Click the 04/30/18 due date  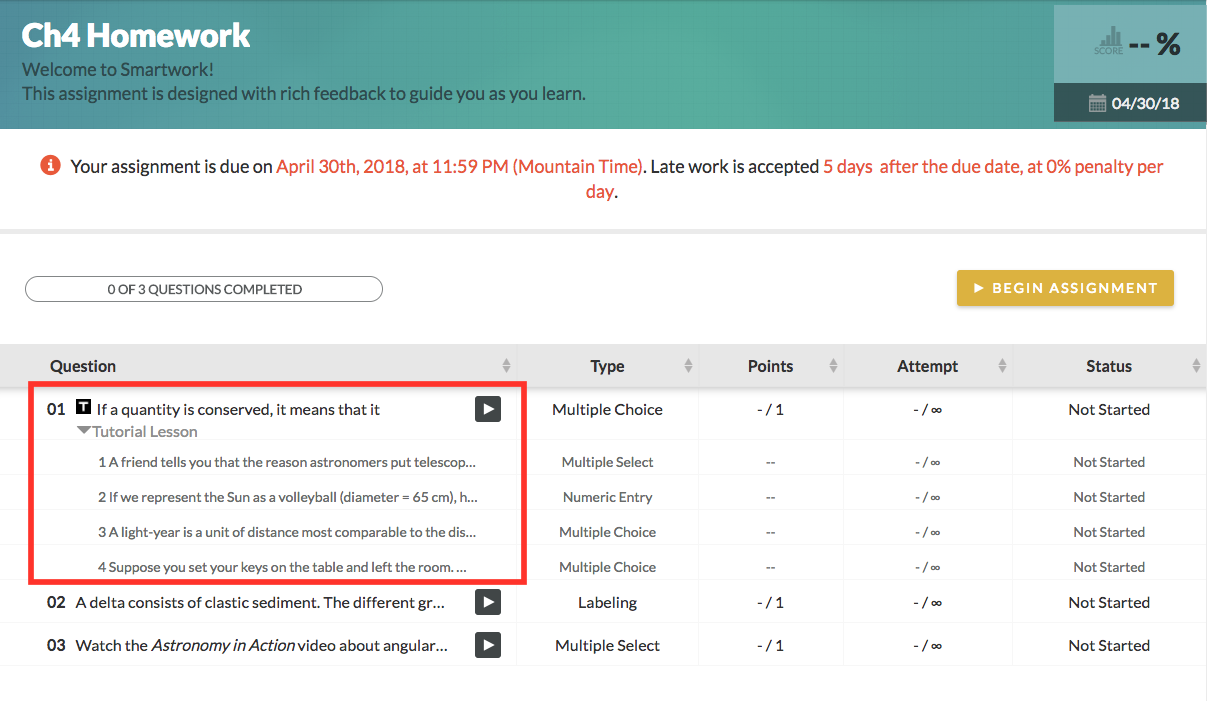coord(1145,102)
